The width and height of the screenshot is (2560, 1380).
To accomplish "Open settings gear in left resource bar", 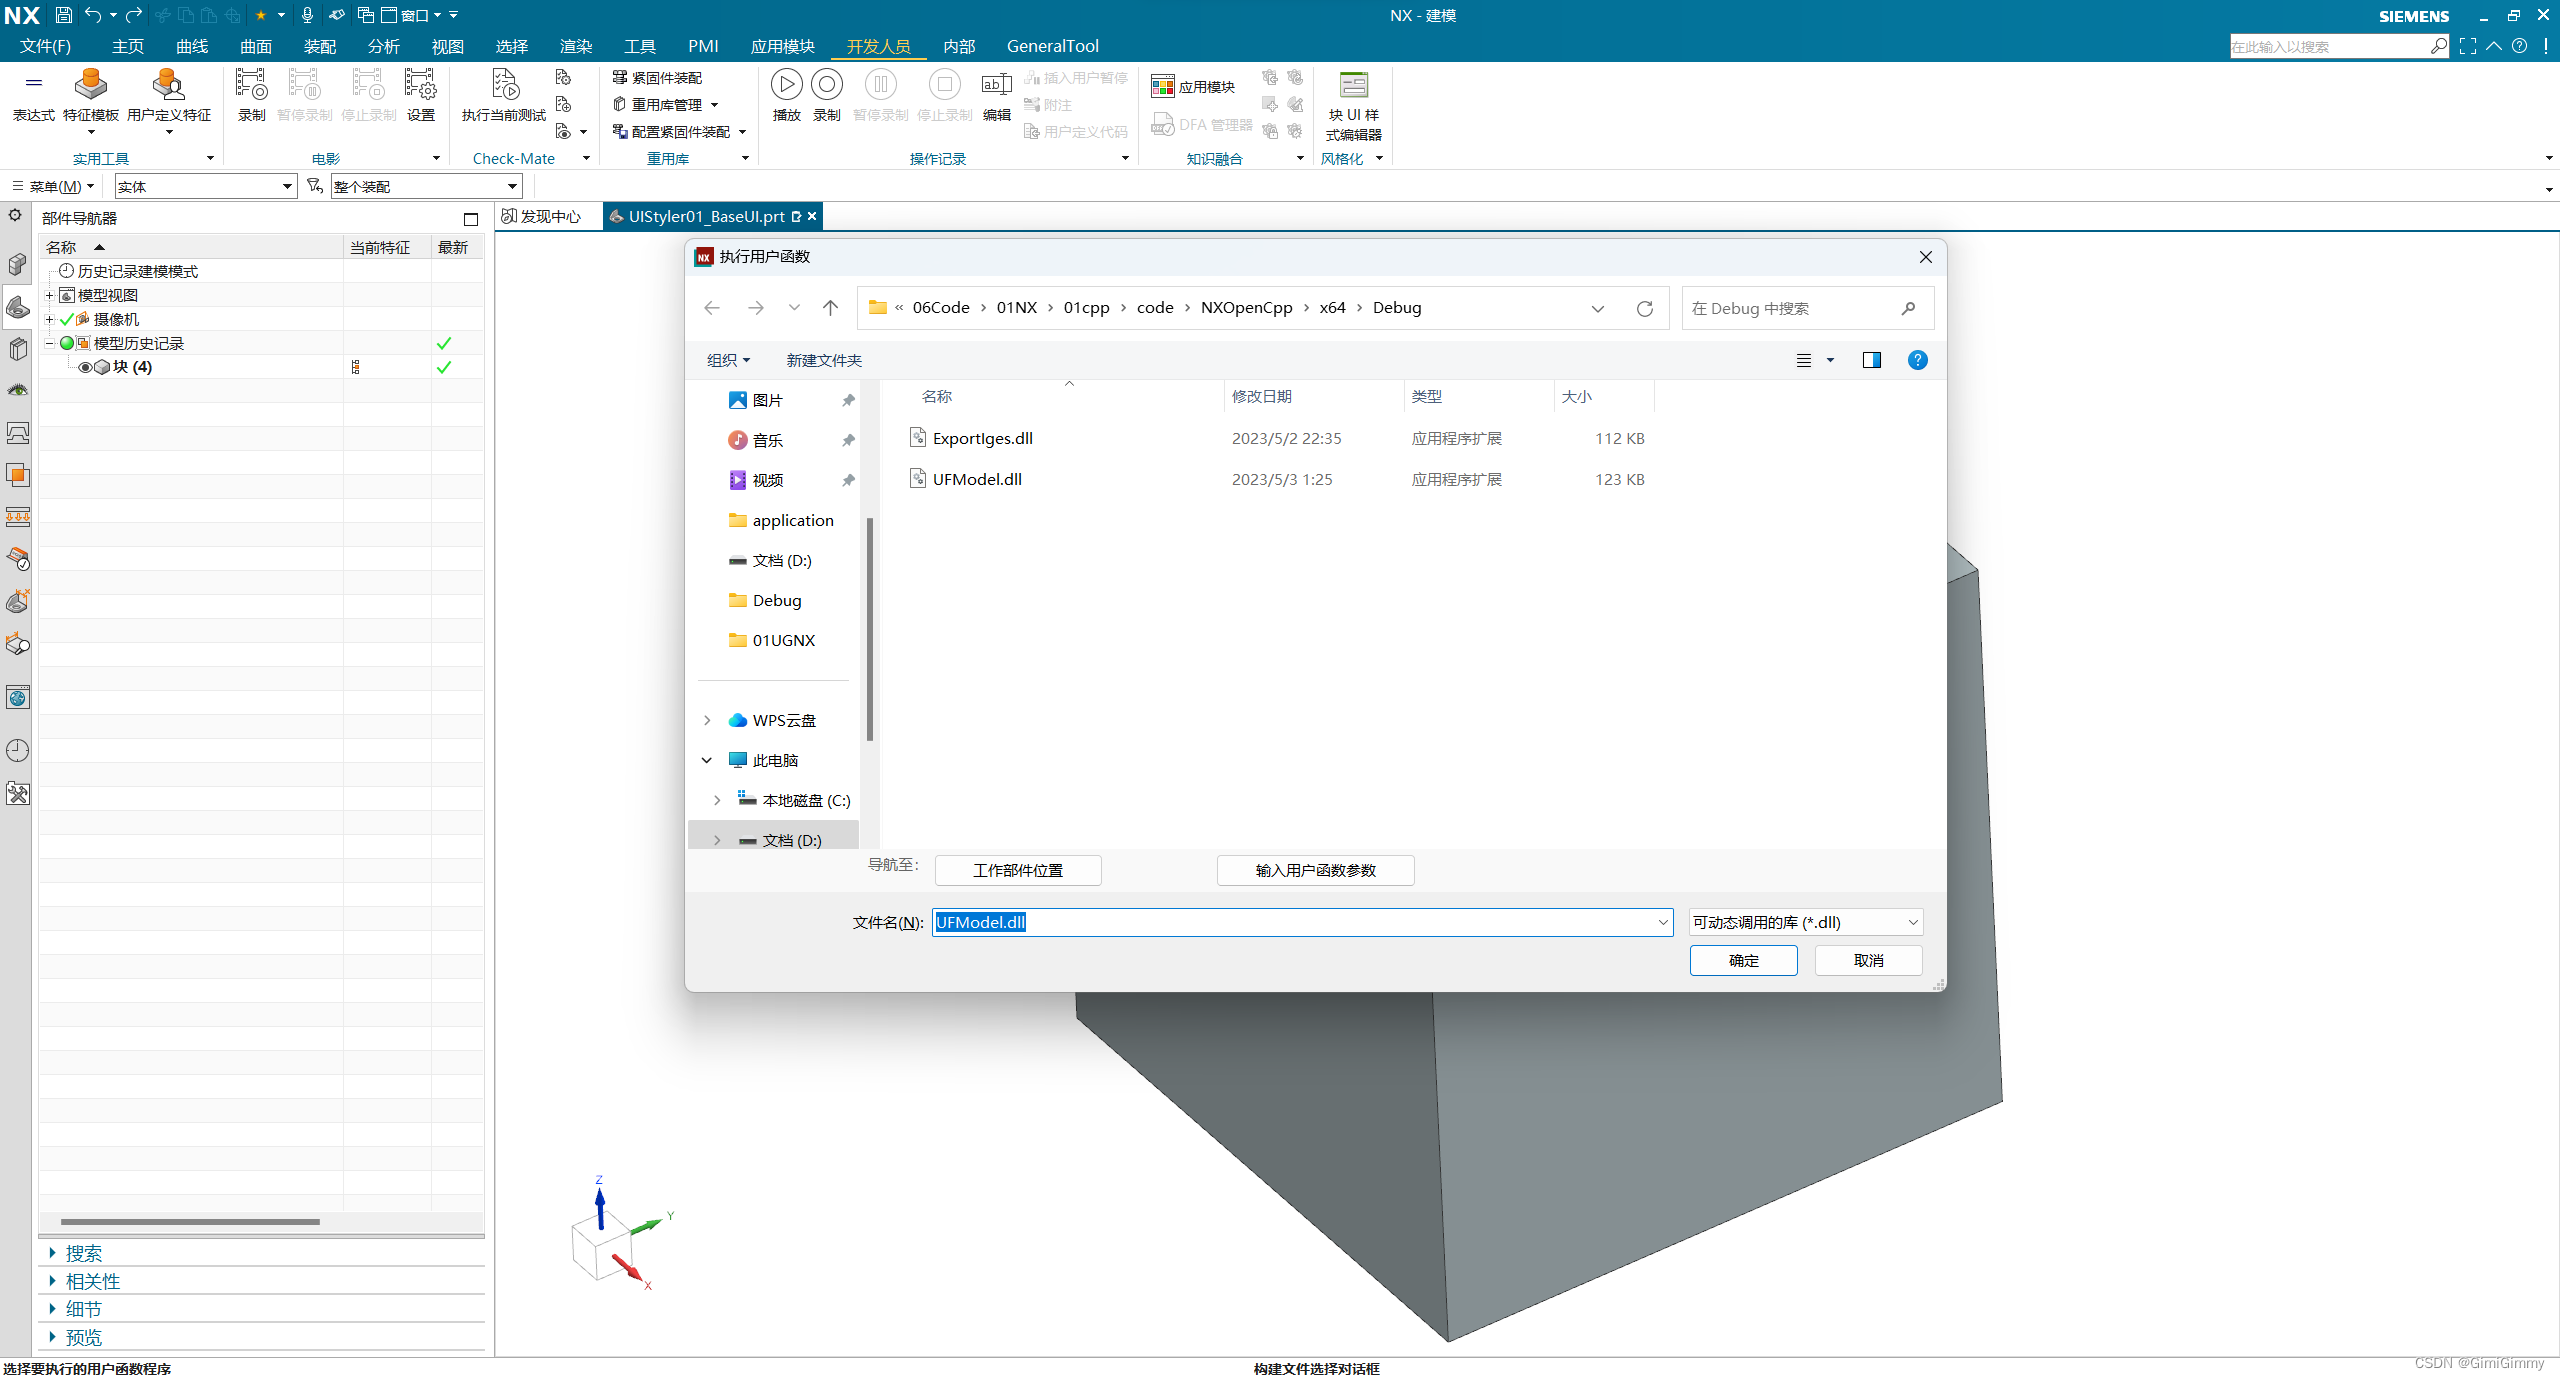I will pos(15,215).
